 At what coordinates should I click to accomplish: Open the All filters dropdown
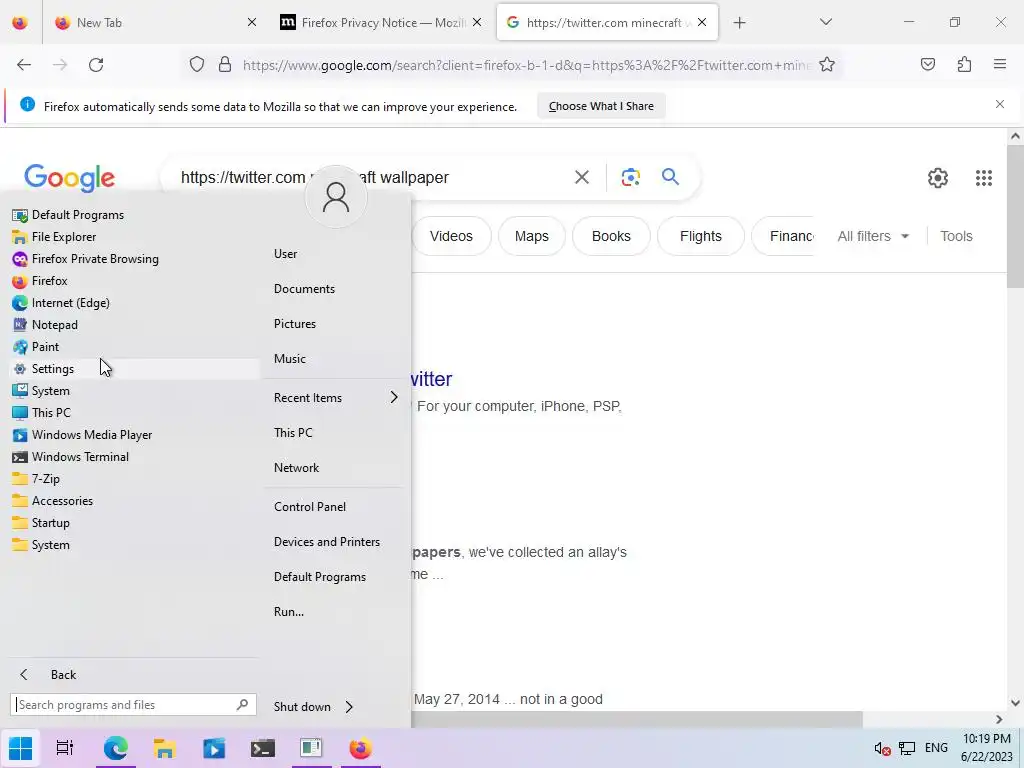click(x=873, y=236)
